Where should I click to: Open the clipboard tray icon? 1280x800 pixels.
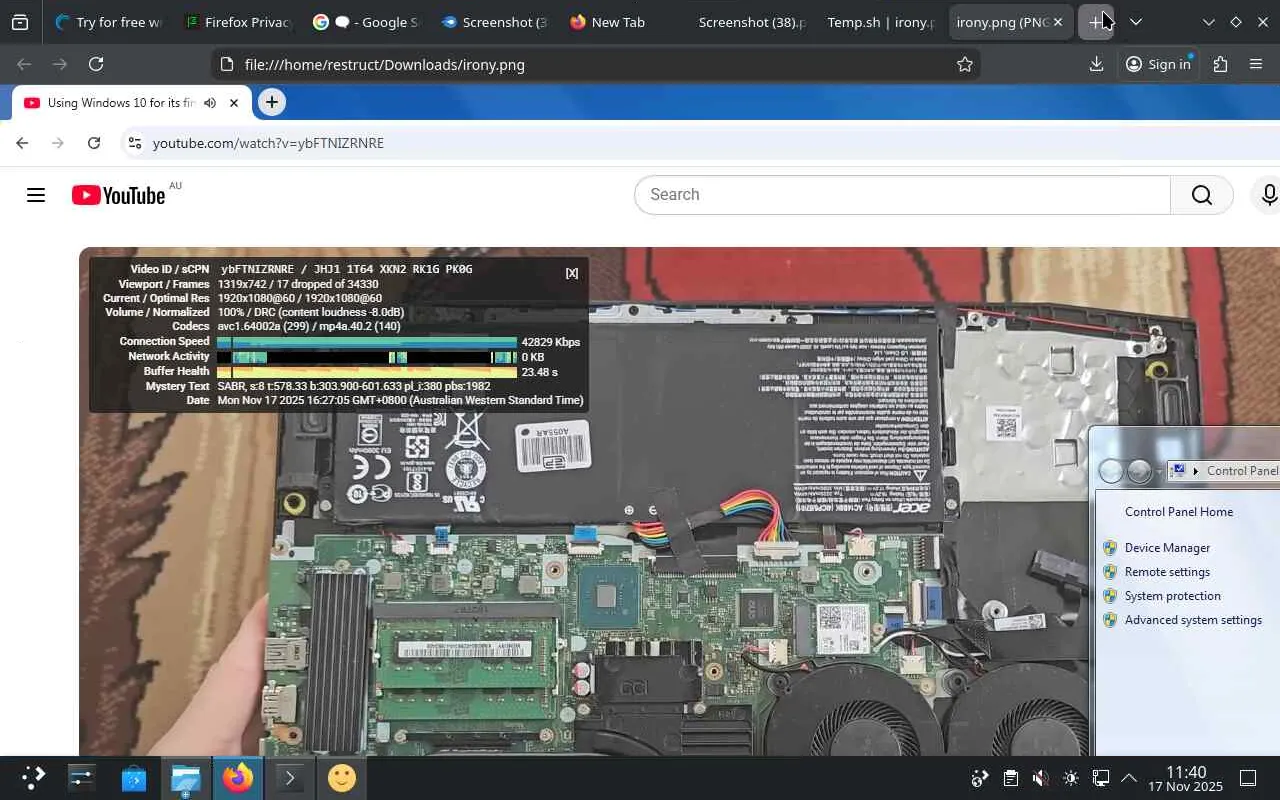[1010, 778]
